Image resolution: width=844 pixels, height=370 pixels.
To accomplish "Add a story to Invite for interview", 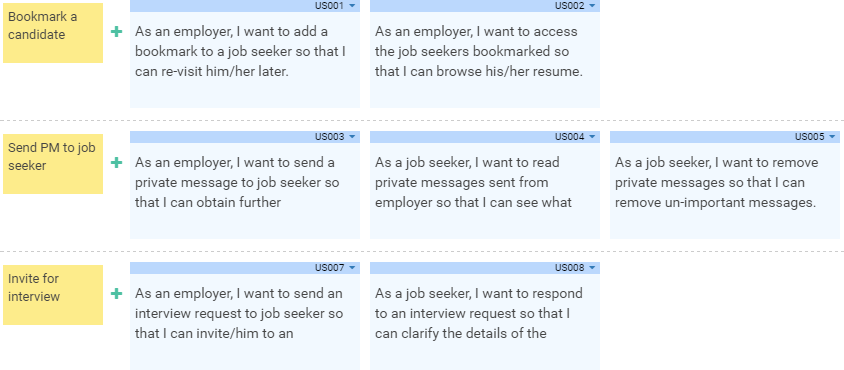I will [x=116, y=294].
